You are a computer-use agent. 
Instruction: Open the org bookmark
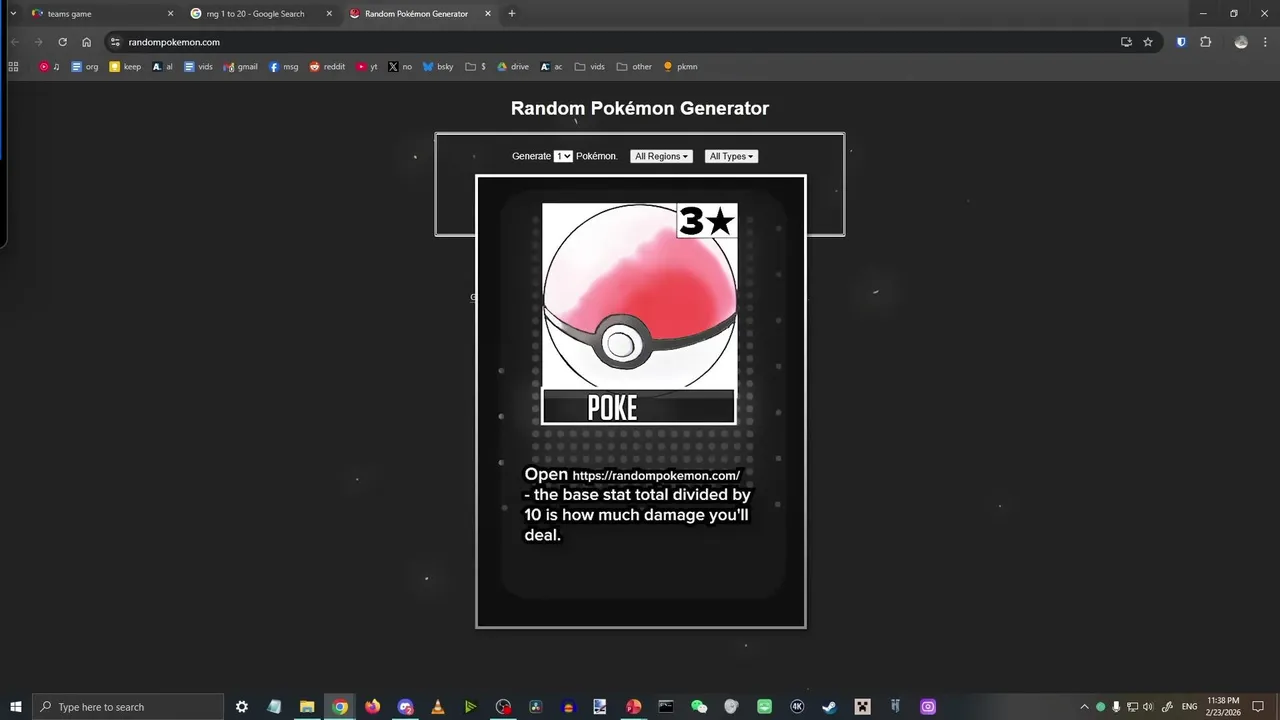coord(85,67)
